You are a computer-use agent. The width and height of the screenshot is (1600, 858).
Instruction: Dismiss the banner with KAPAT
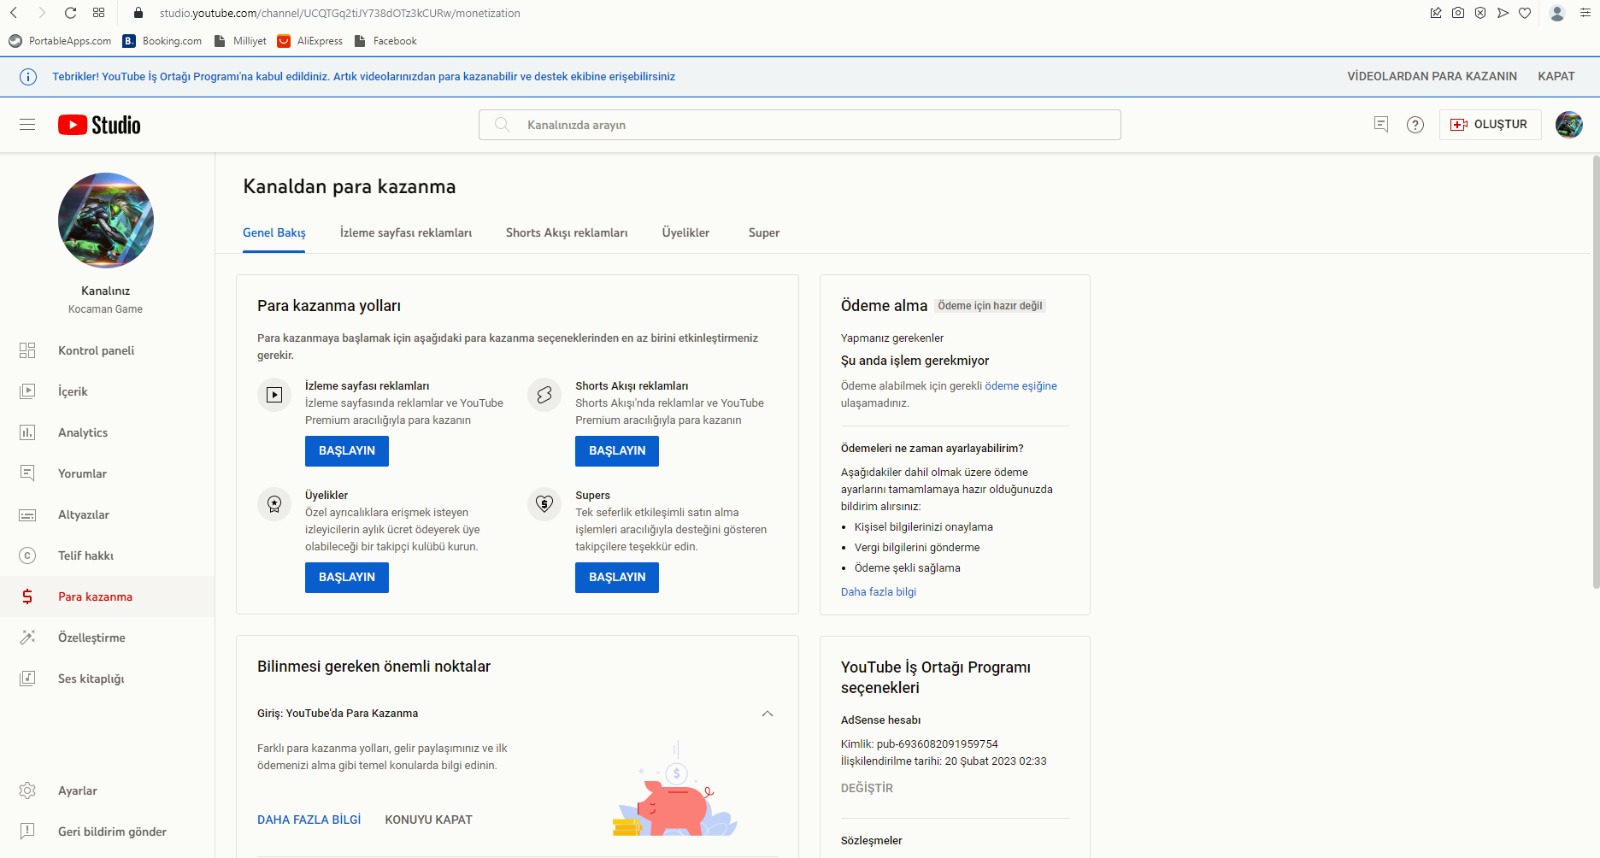coord(1556,77)
